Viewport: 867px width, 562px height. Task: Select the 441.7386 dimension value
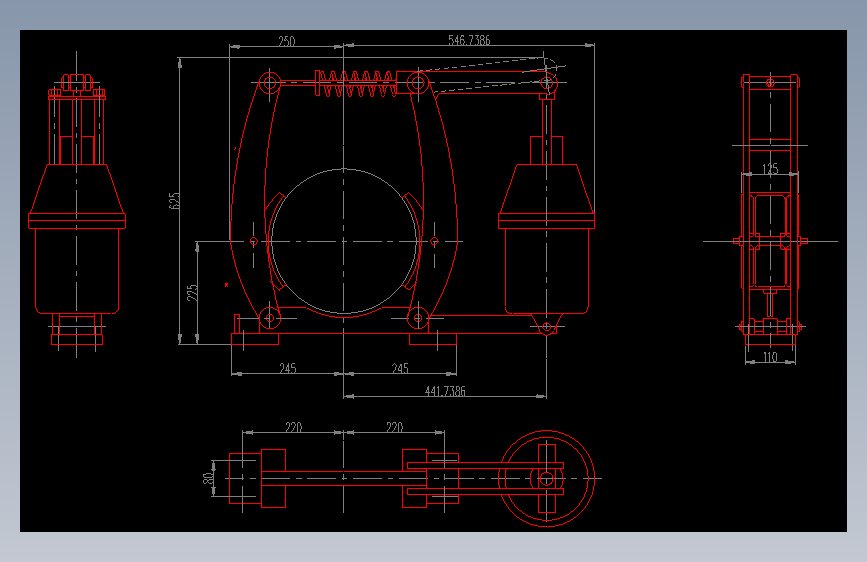[x=445, y=391]
